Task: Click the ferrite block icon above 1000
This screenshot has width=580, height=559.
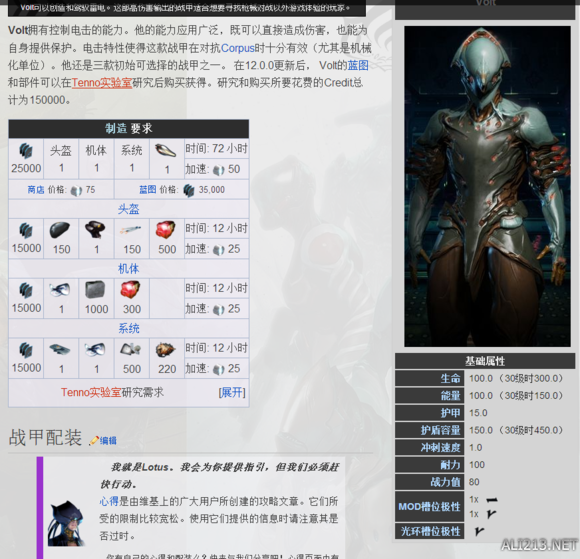Action: coord(95,290)
